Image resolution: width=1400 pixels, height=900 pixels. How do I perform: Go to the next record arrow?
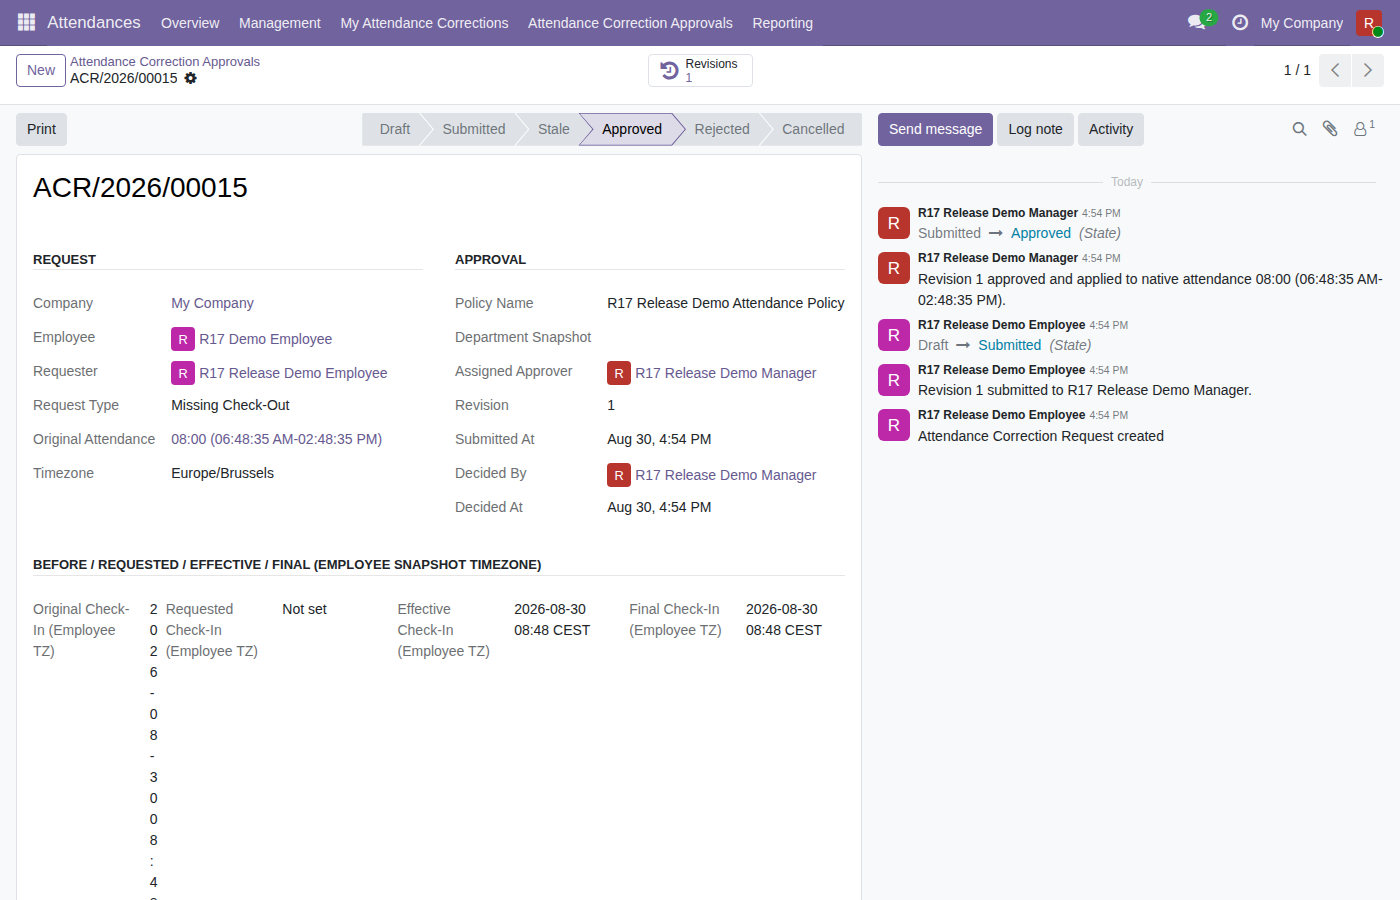coord(1368,70)
